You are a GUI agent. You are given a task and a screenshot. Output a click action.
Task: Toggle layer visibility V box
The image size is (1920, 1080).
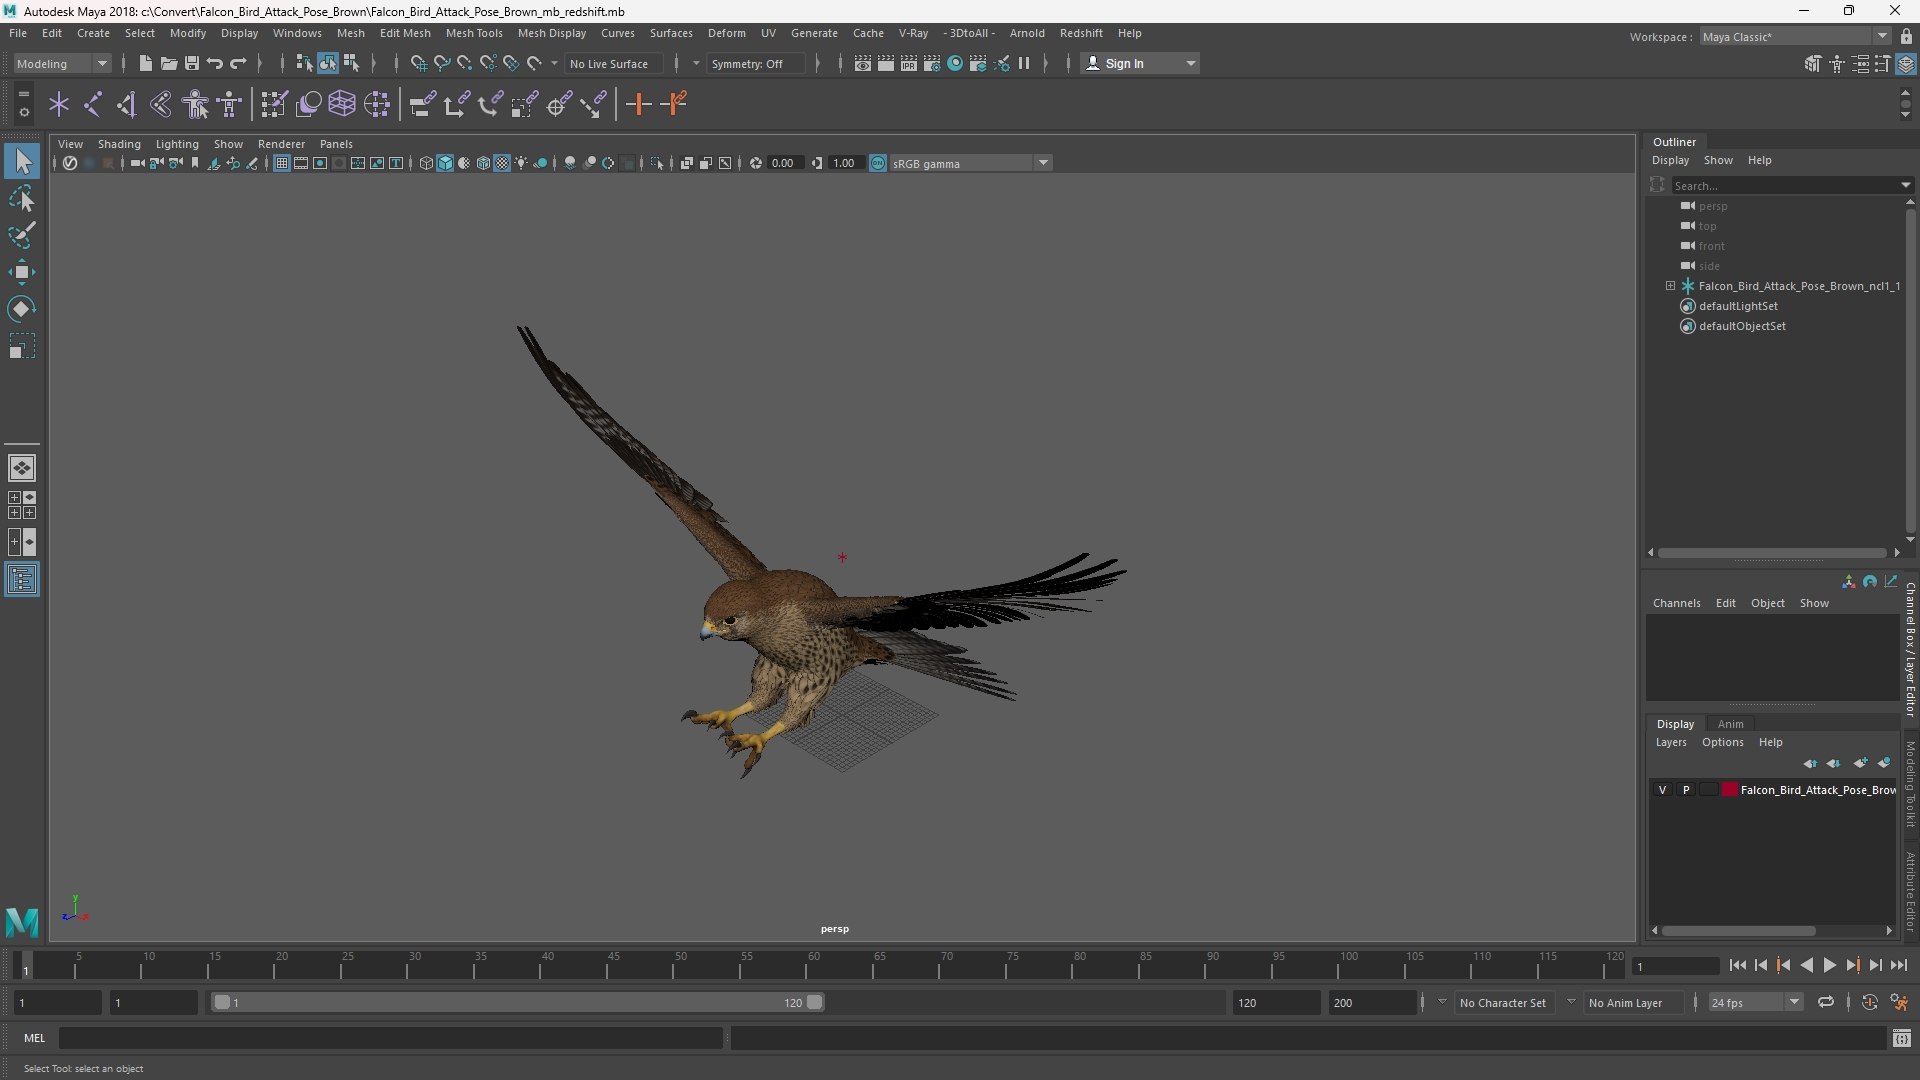pyautogui.click(x=1663, y=790)
